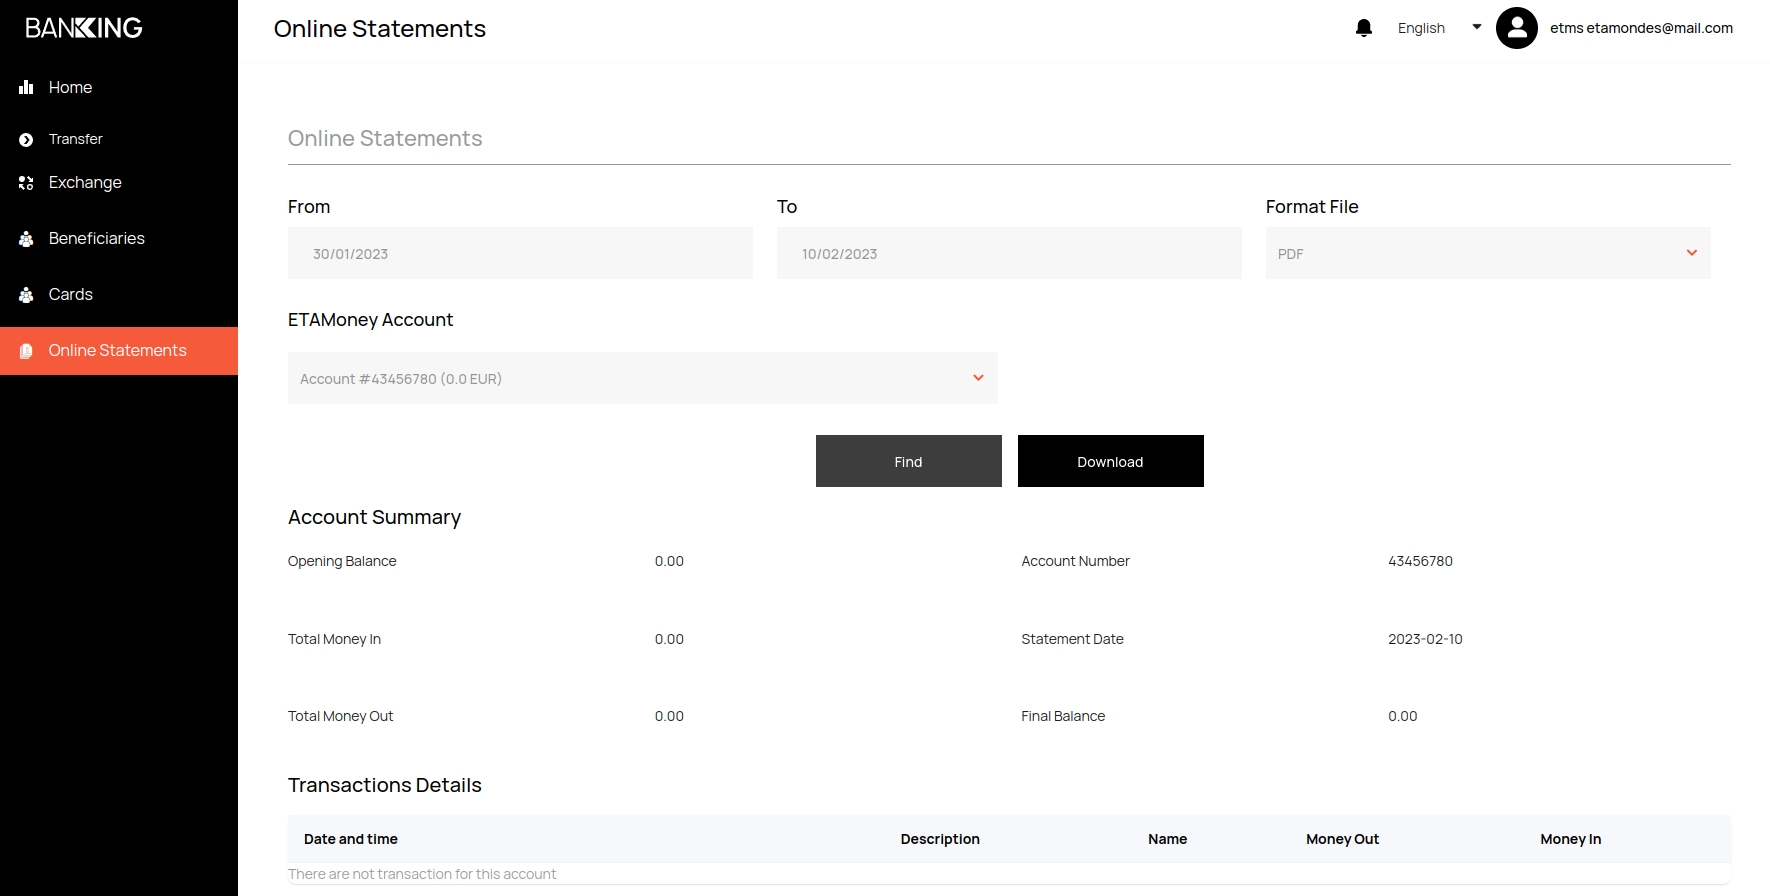The height and width of the screenshot is (896, 1770).
Task: Click the Find button
Action: tap(909, 461)
